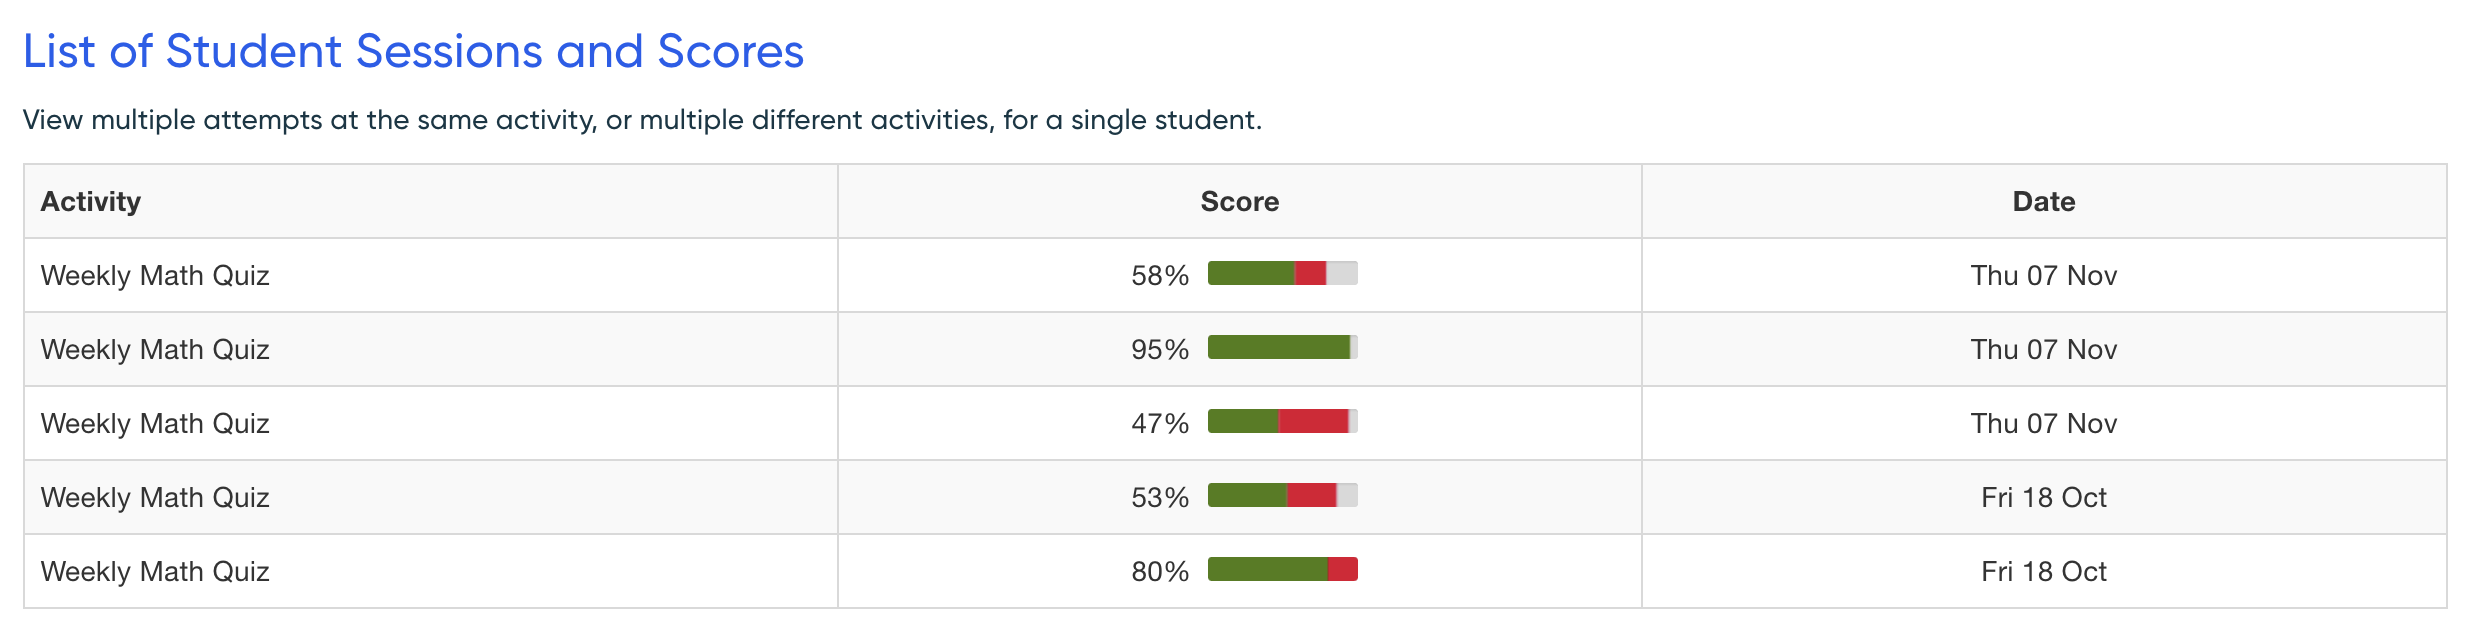
Task: Open the Weekly Math Quiz scored 47%
Action: [x=155, y=424]
